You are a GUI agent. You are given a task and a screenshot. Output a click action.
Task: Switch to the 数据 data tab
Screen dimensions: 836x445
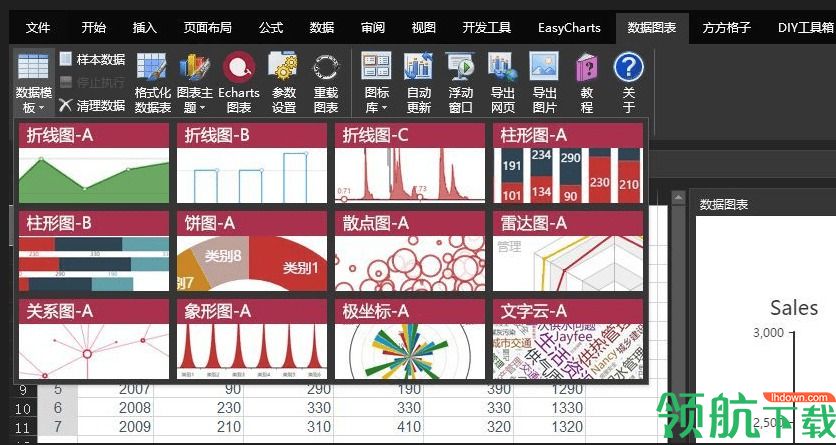(322, 28)
